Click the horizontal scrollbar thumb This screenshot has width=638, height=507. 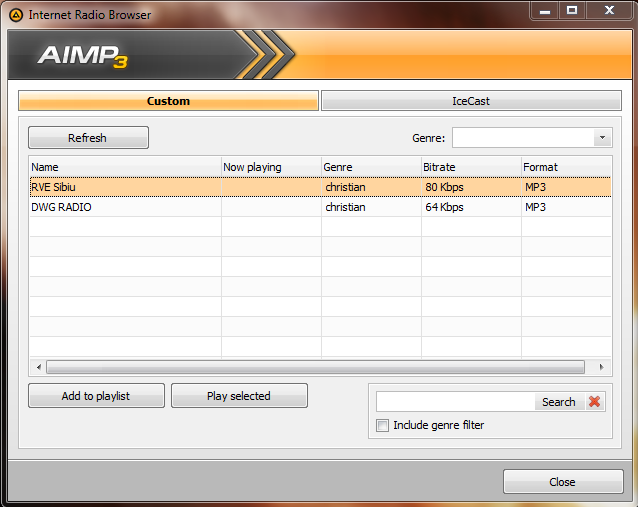pos(315,367)
